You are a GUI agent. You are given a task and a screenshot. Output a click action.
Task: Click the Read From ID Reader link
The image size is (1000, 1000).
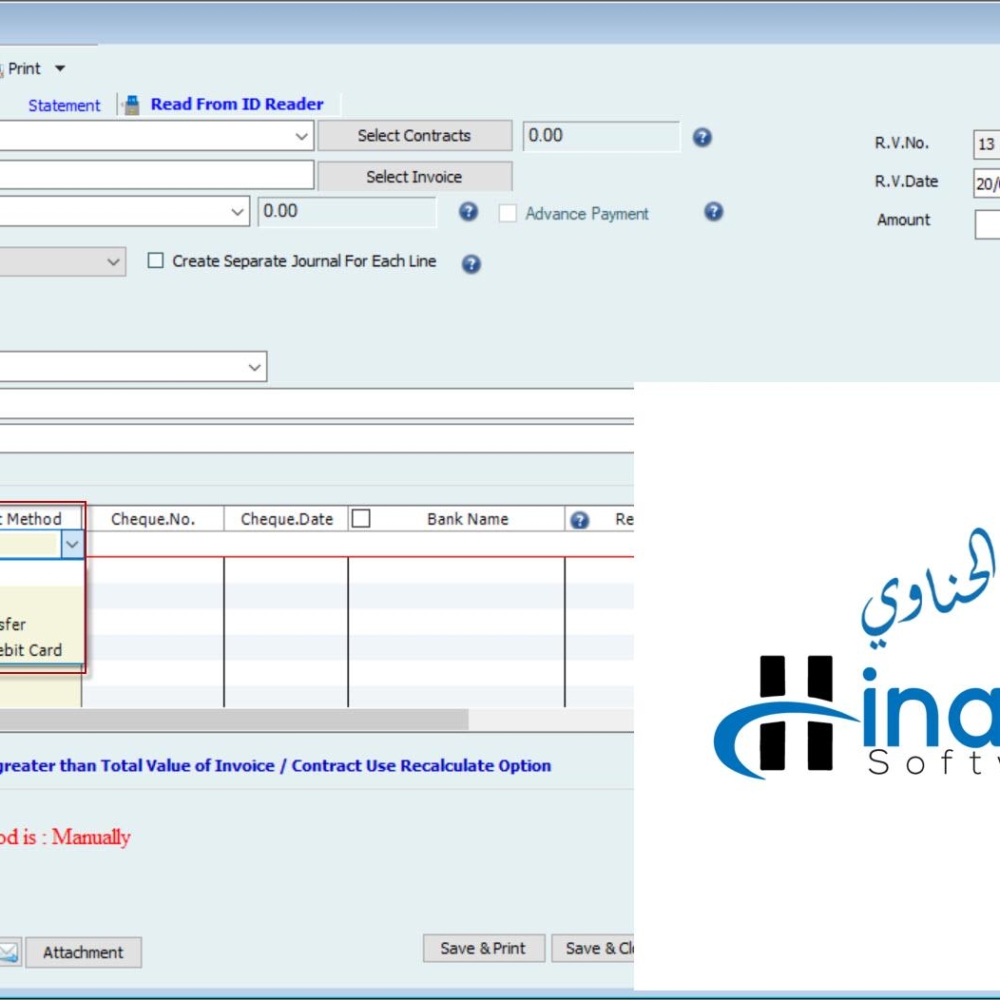tap(237, 104)
